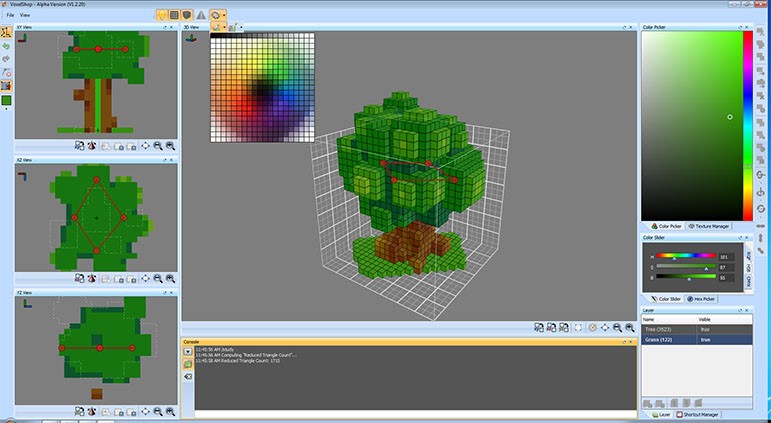Image resolution: width=771 pixels, height=423 pixels.
Task: Click the undo arrow in left toolbar
Action: [6, 45]
